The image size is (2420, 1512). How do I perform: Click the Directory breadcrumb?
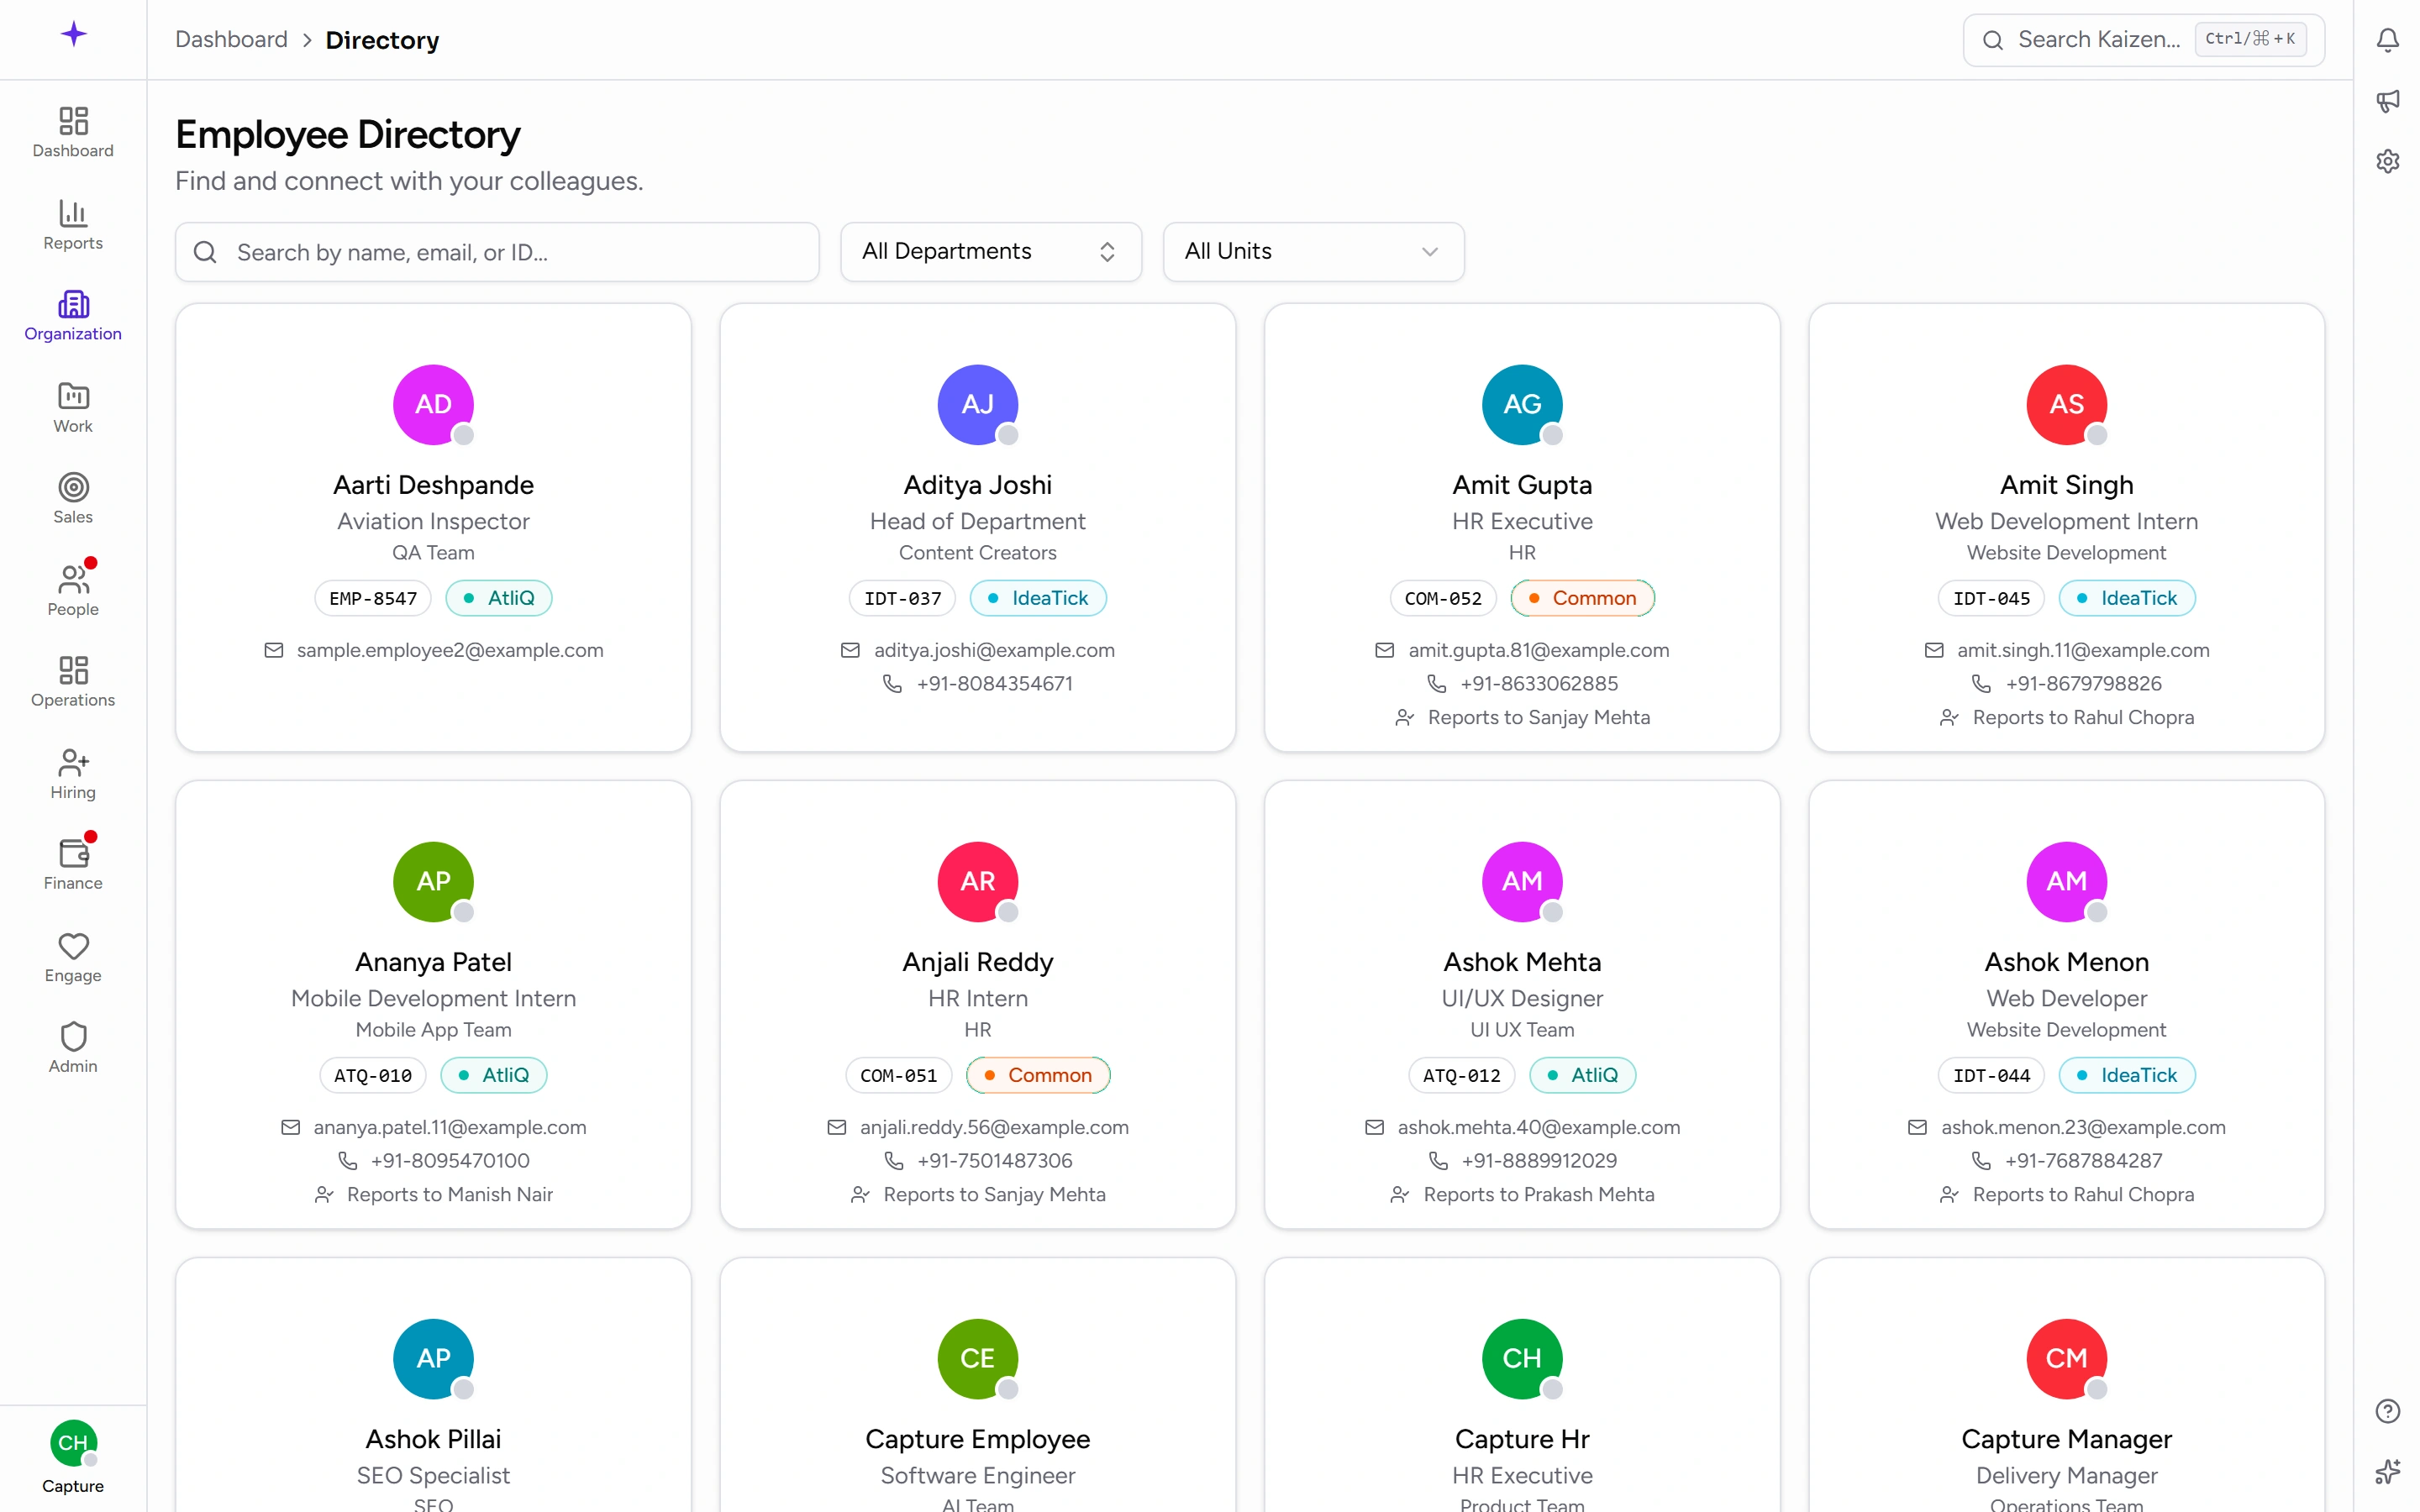(x=382, y=40)
